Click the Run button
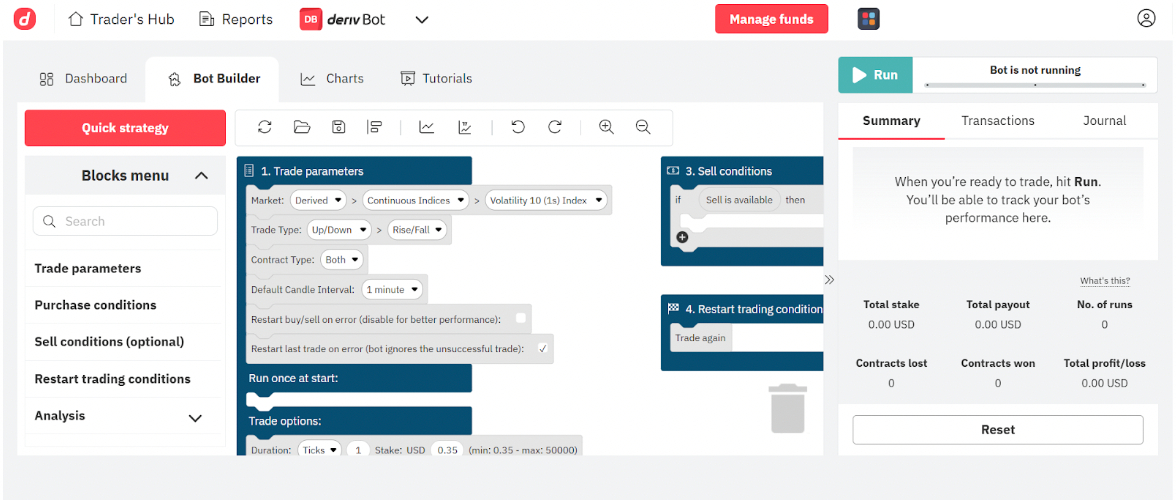Screen dimensions: 1176x500 click(875, 75)
